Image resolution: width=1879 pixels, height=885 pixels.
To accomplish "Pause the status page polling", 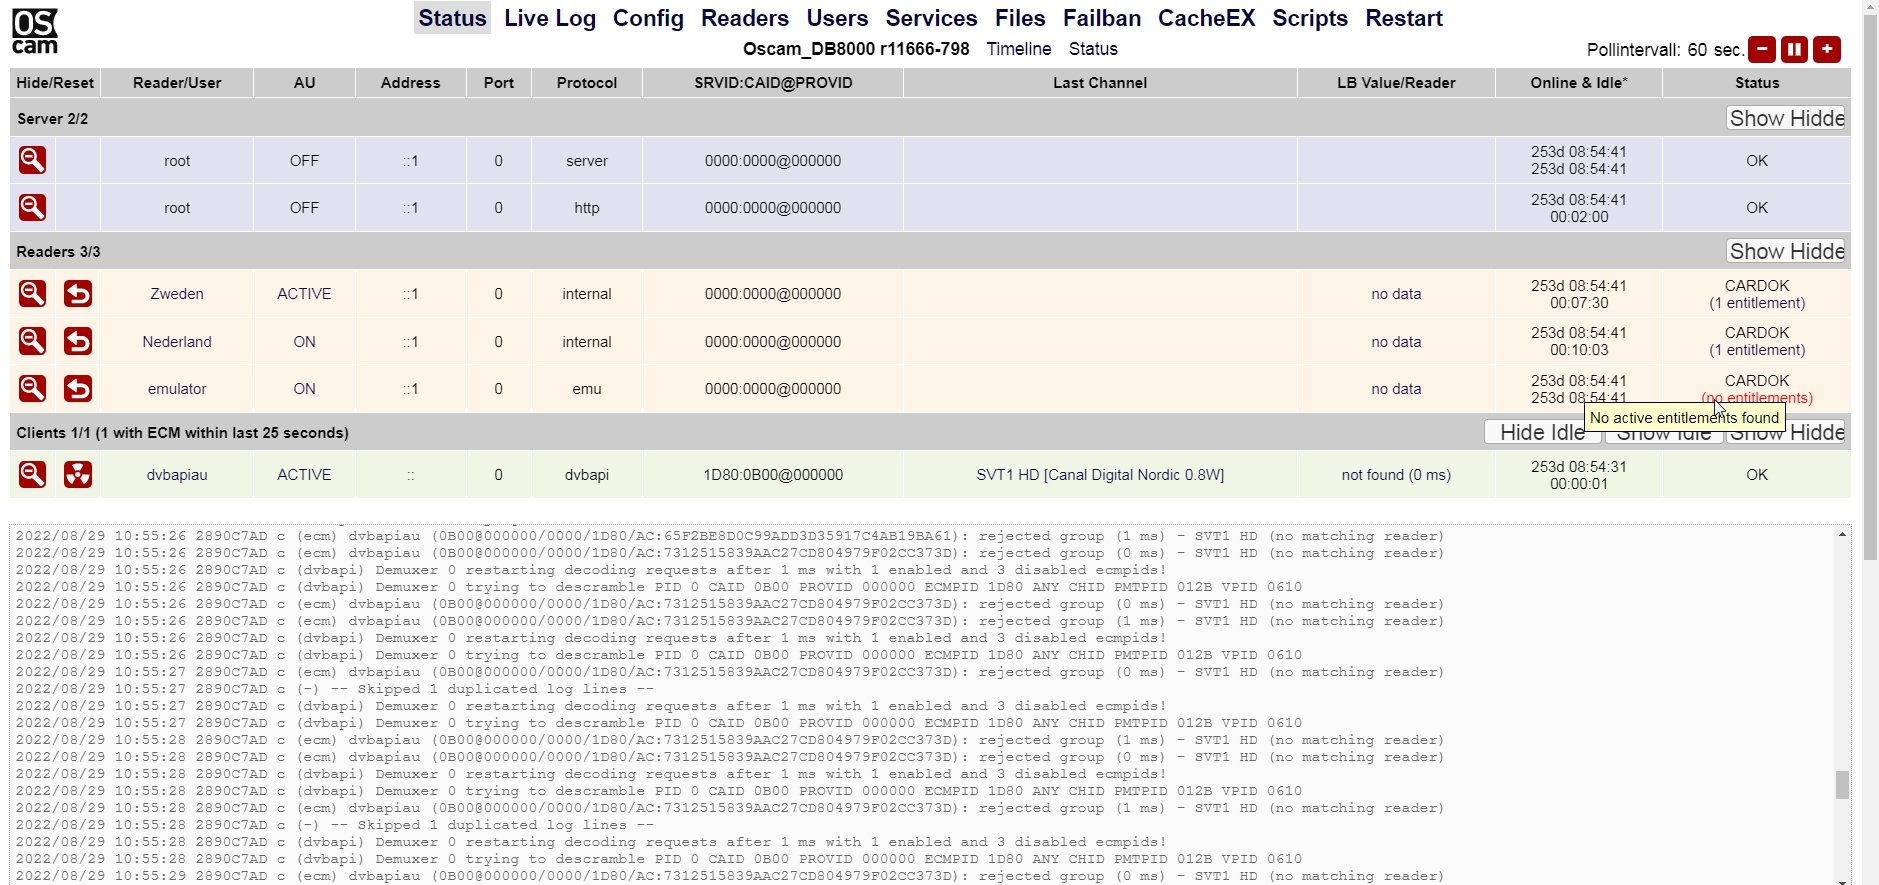I will (1794, 49).
